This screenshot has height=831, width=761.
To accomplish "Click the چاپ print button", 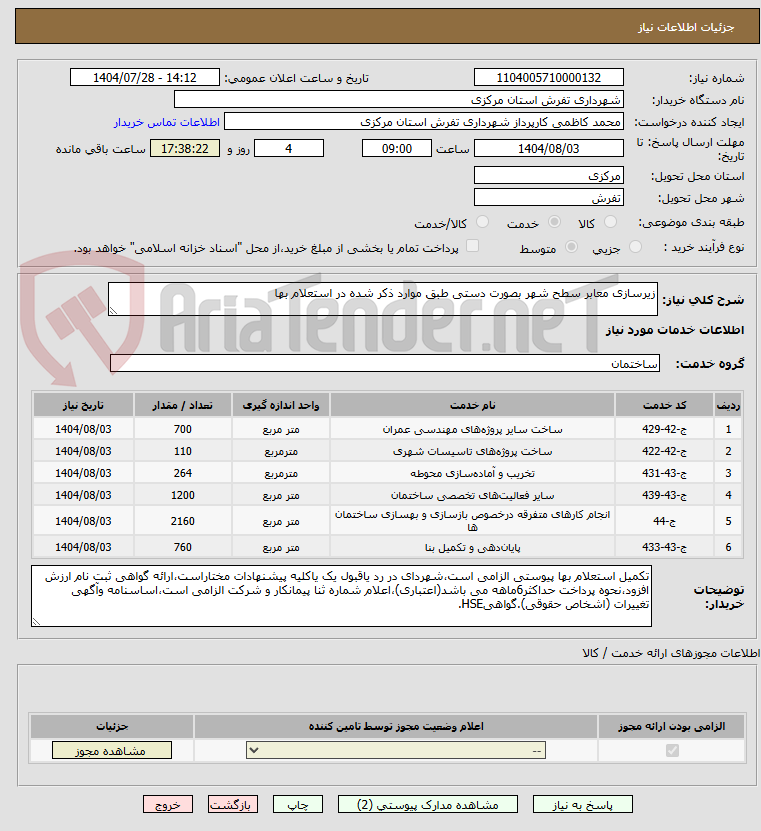I will pyautogui.click(x=298, y=805).
